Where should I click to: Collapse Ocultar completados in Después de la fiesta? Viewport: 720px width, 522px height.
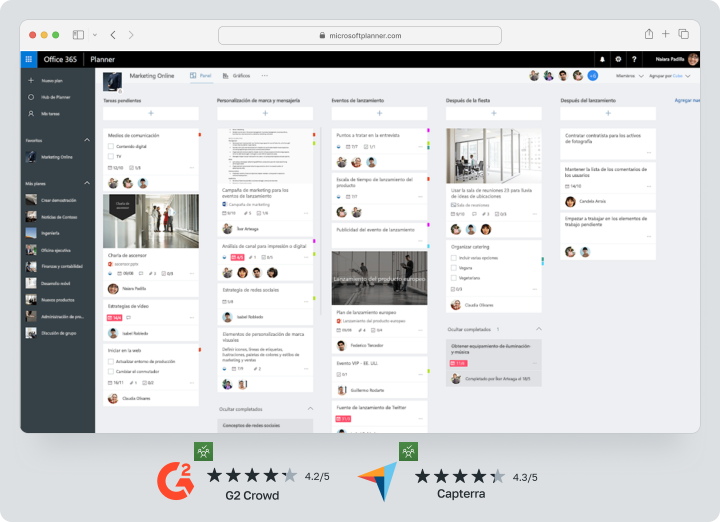click(x=539, y=329)
